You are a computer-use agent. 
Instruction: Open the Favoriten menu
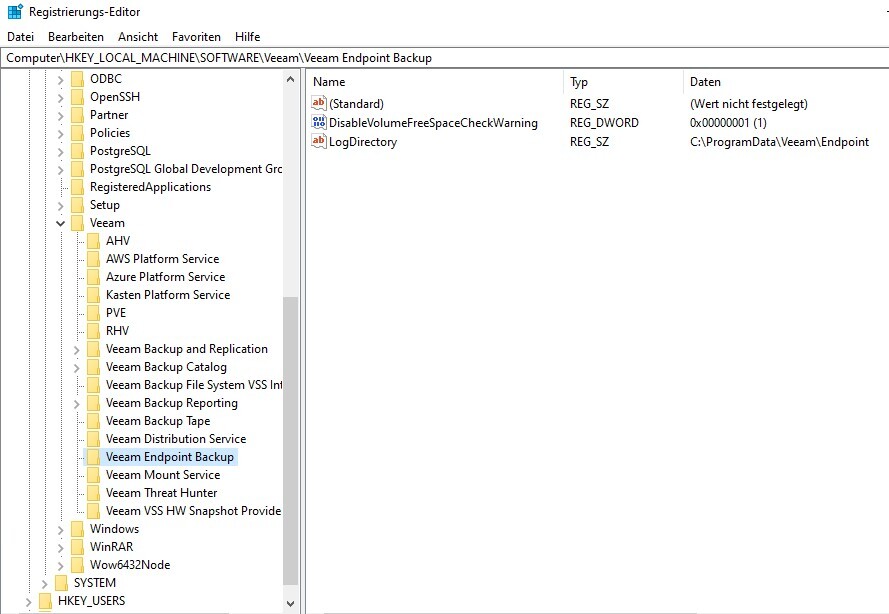click(x=196, y=37)
